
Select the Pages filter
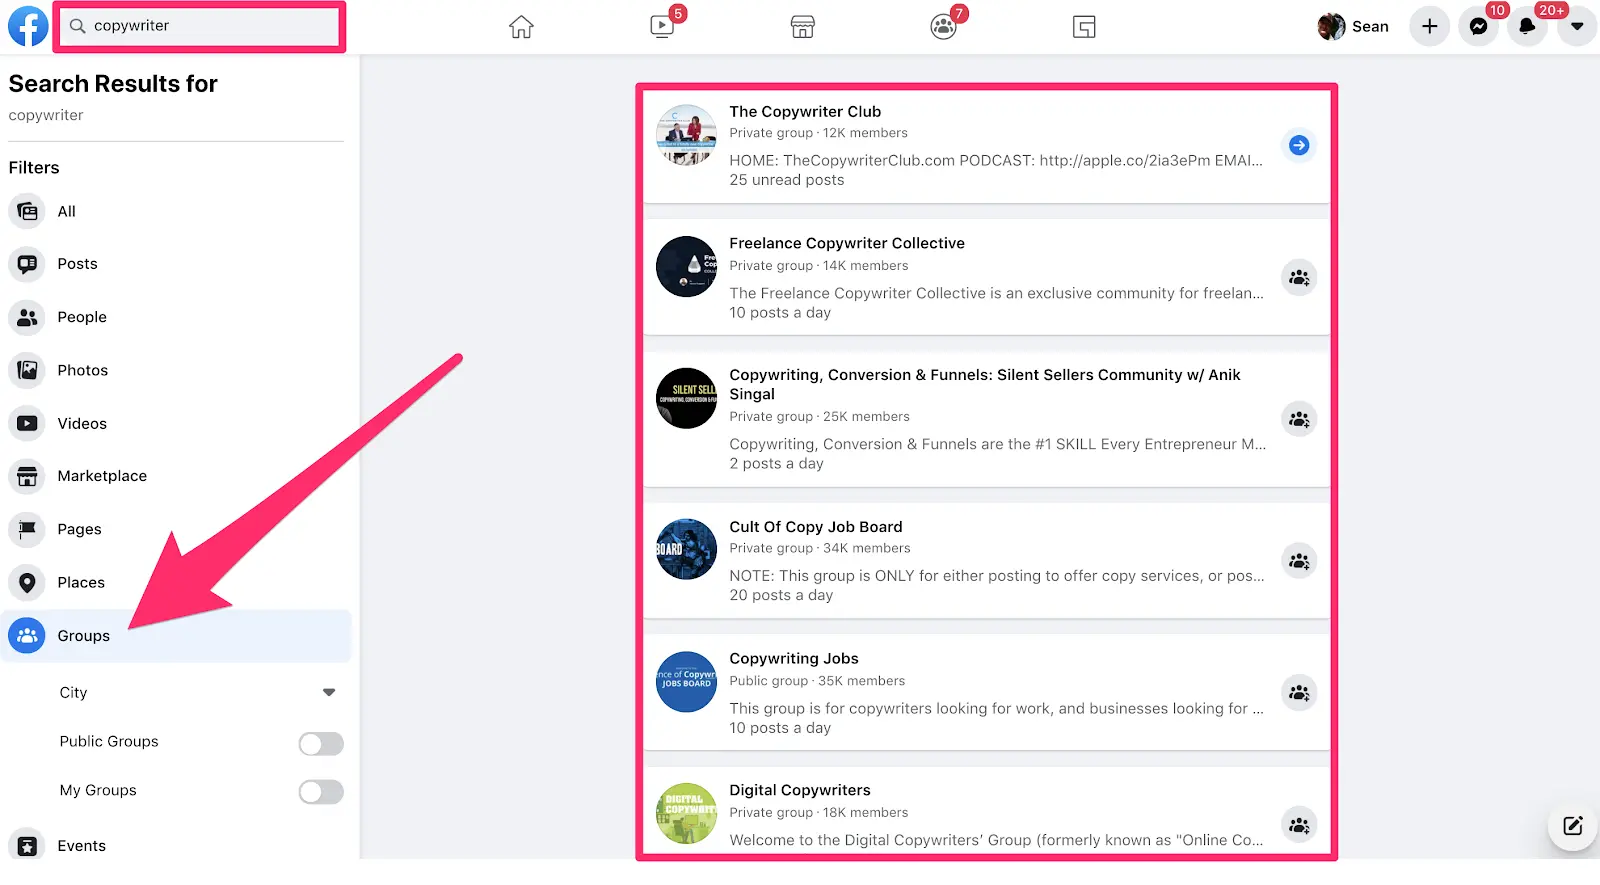[176, 529]
